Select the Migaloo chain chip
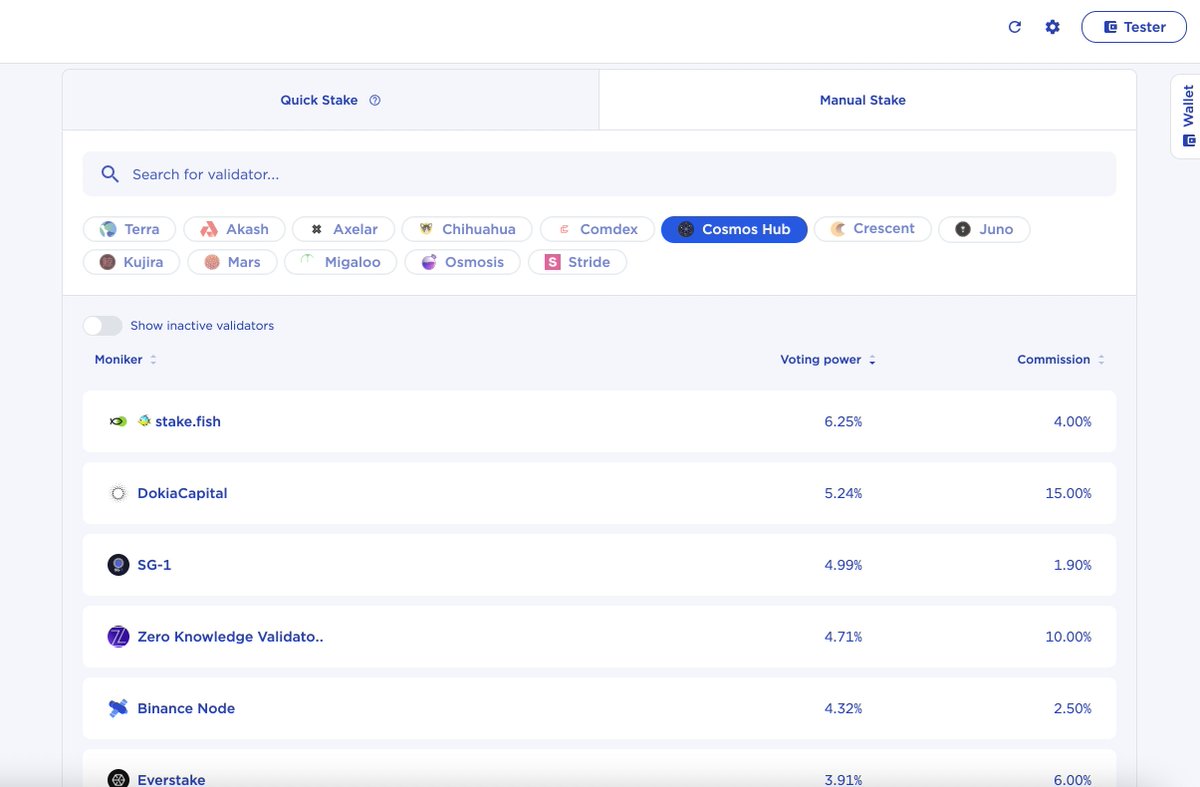This screenshot has width=1200, height=787. click(340, 262)
